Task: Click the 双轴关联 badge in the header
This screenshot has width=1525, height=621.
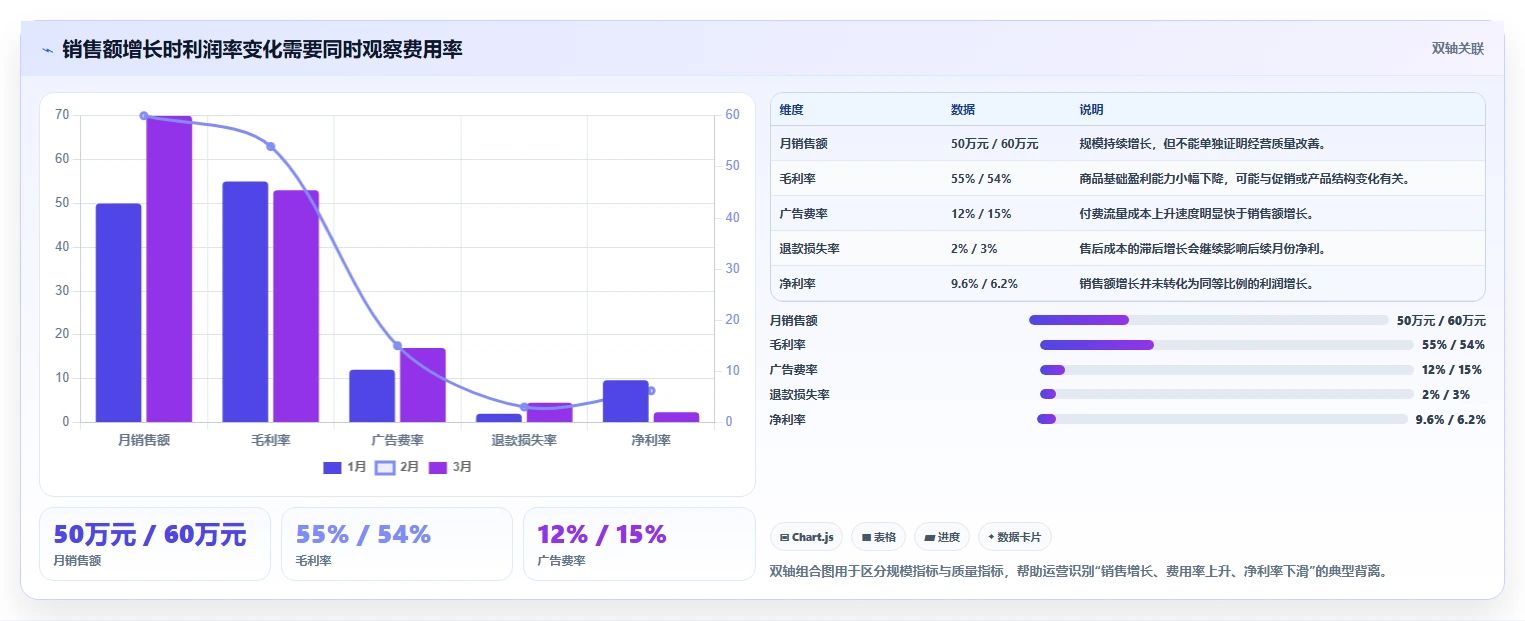Action: click(1458, 49)
